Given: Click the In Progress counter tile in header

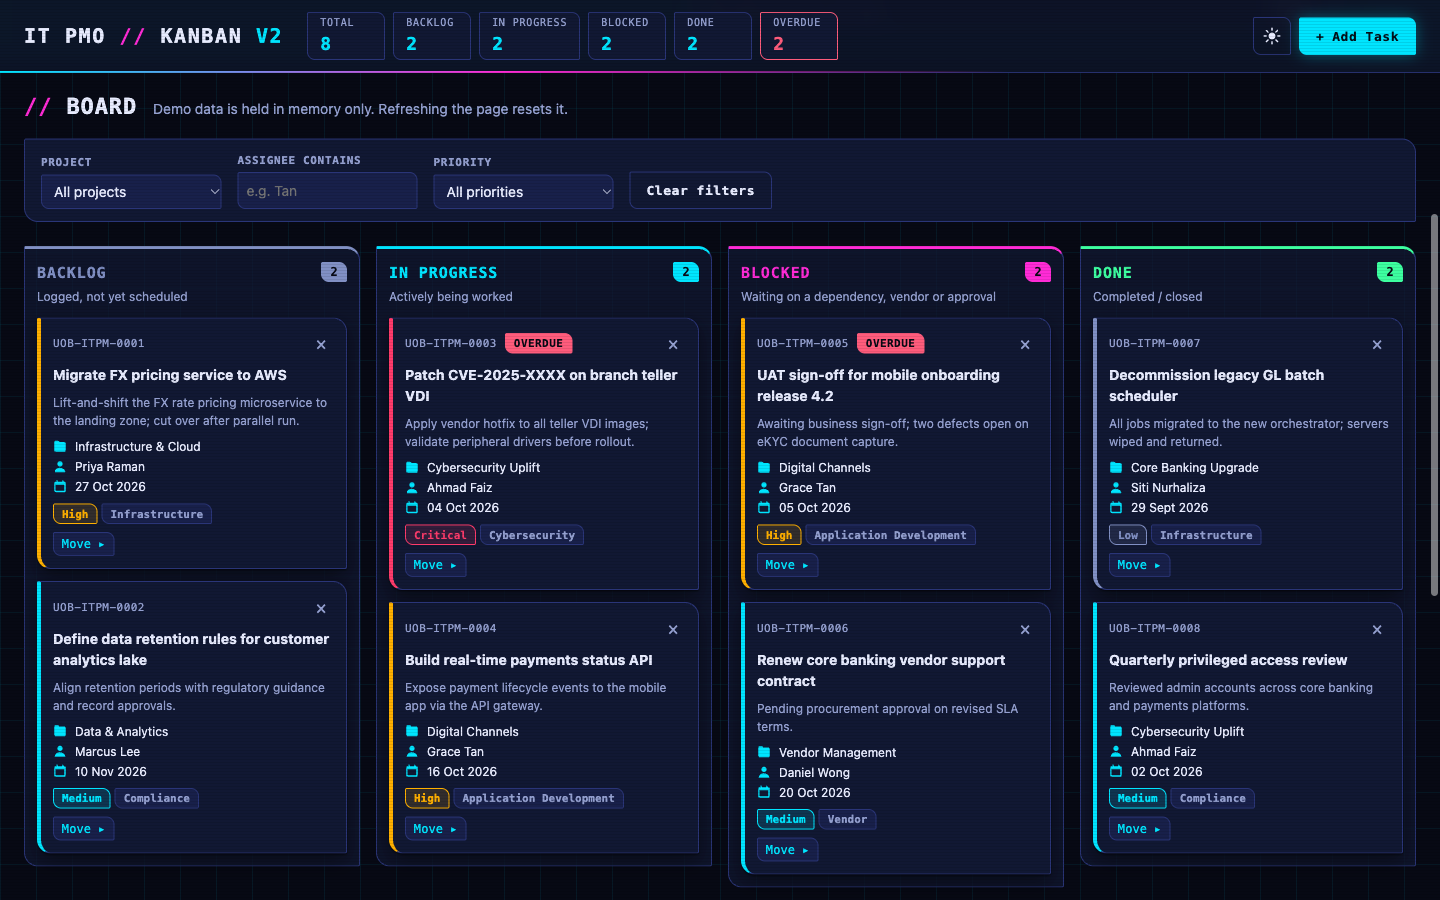Looking at the screenshot, I should 529,36.
